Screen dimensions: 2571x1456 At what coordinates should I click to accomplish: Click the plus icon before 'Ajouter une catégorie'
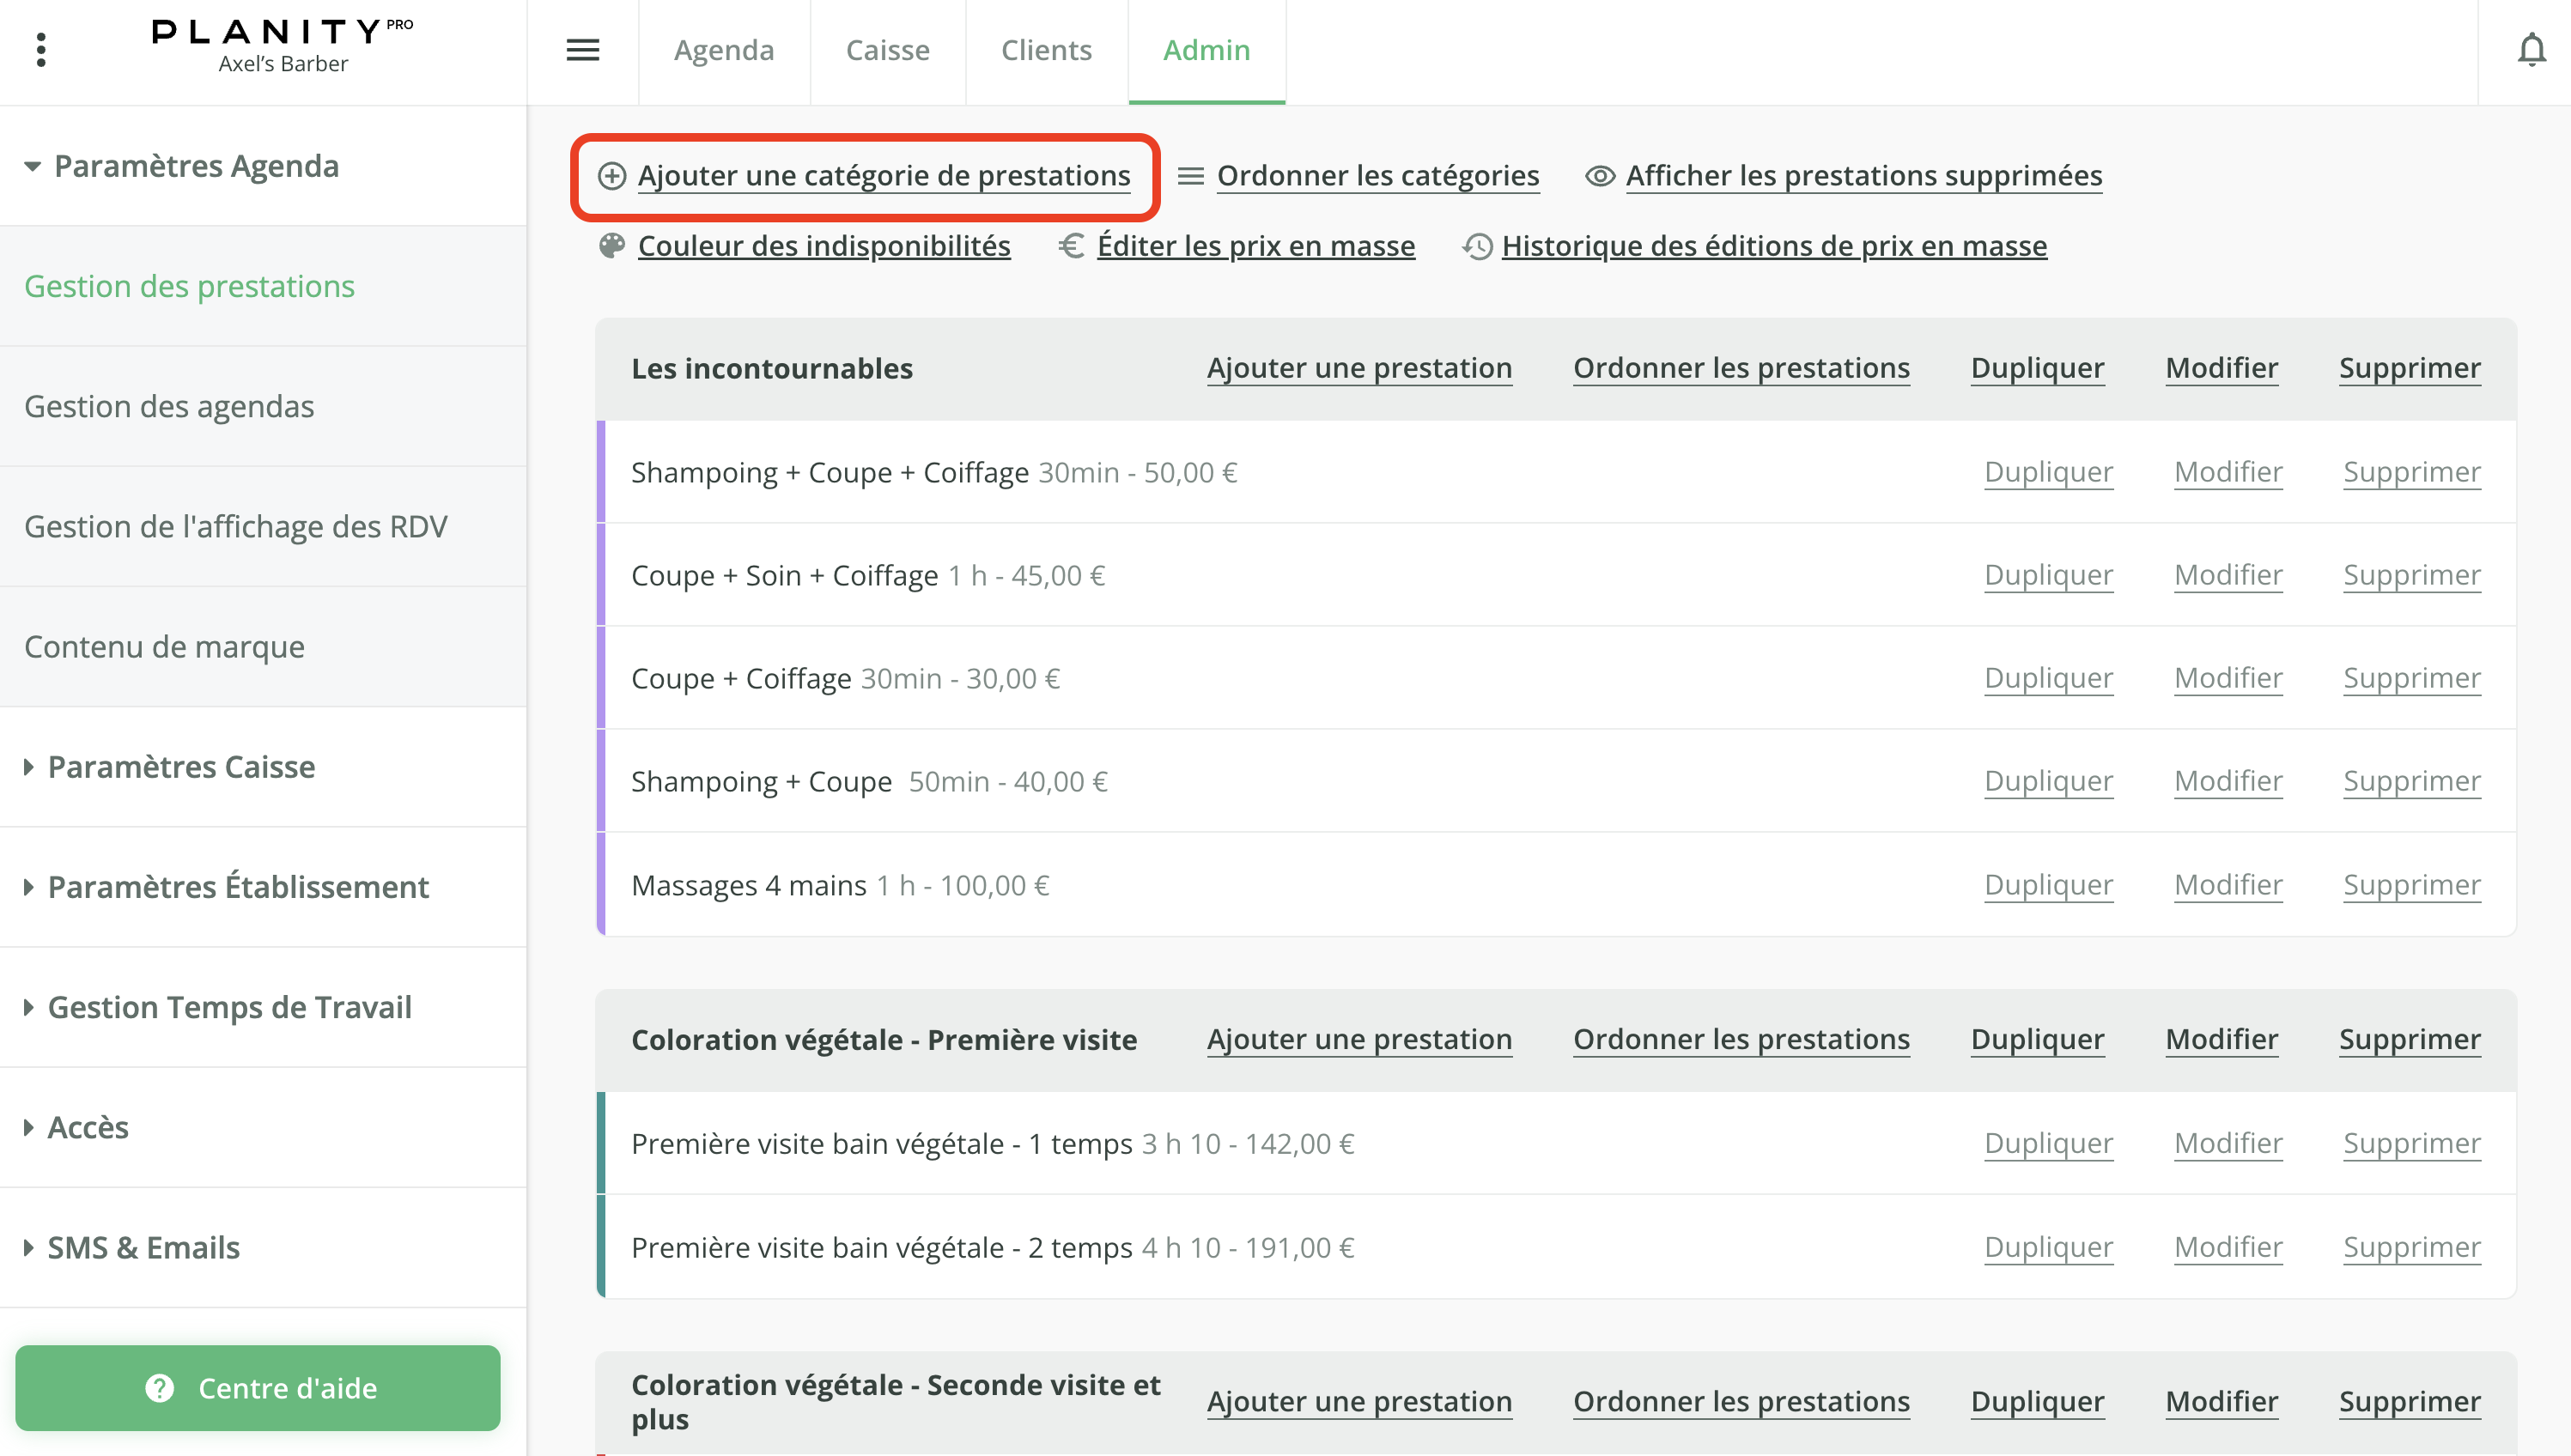point(612,175)
